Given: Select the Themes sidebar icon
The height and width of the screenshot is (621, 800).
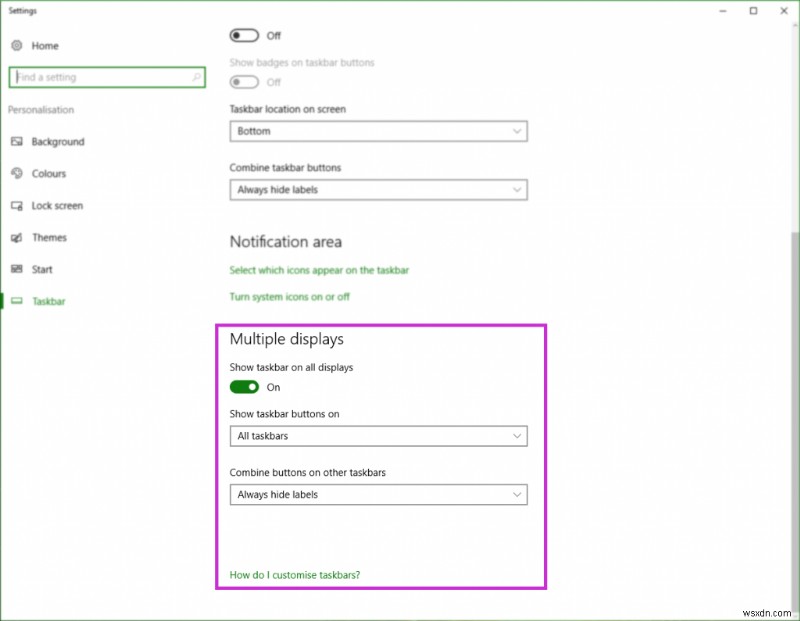Looking at the screenshot, I should tap(16, 237).
